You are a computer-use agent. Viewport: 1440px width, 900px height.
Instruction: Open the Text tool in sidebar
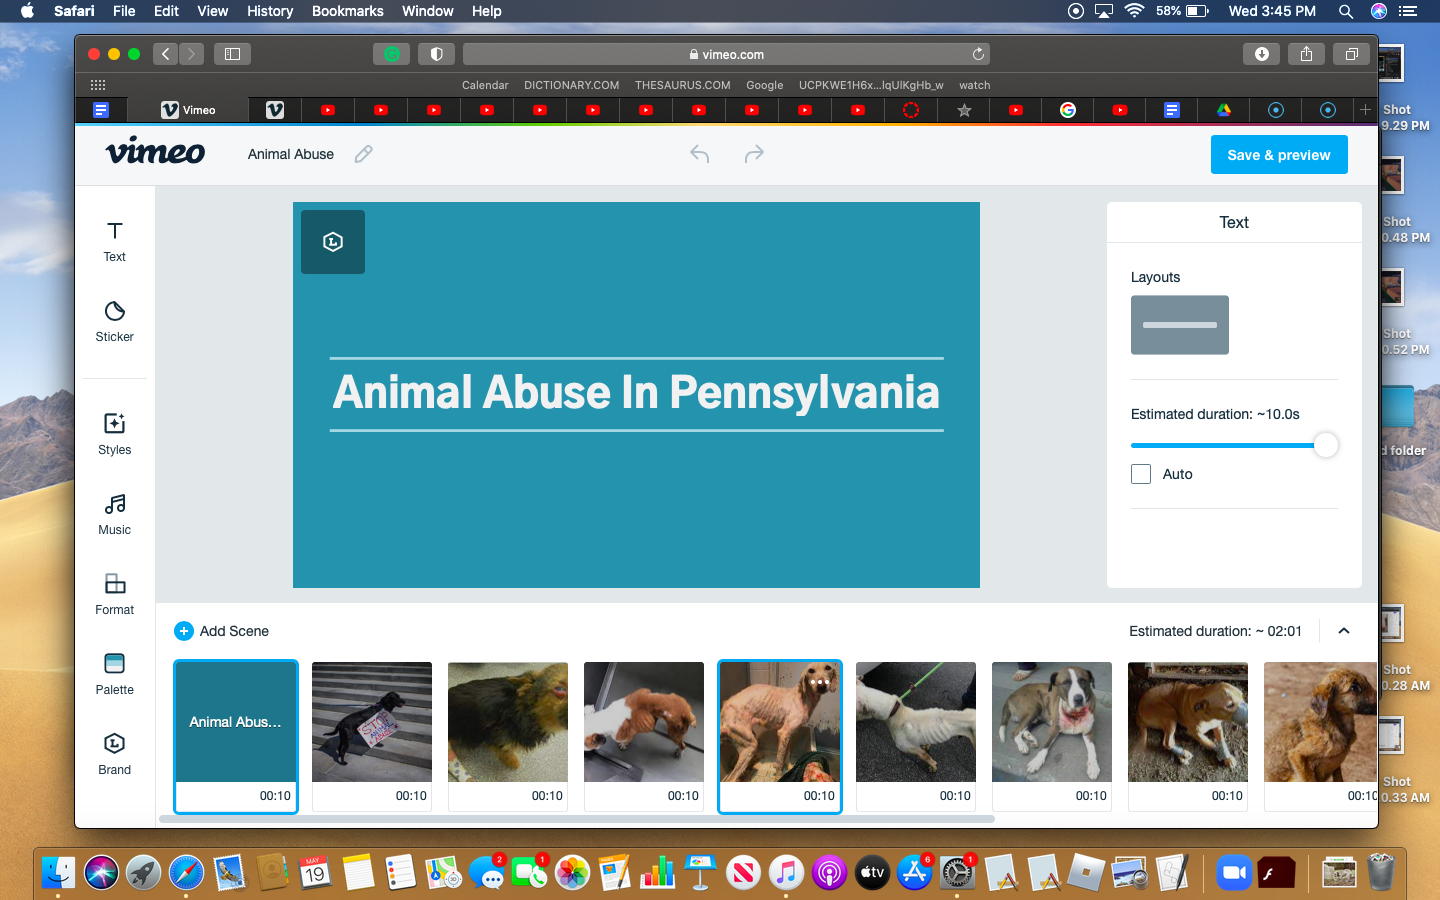[114, 241]
